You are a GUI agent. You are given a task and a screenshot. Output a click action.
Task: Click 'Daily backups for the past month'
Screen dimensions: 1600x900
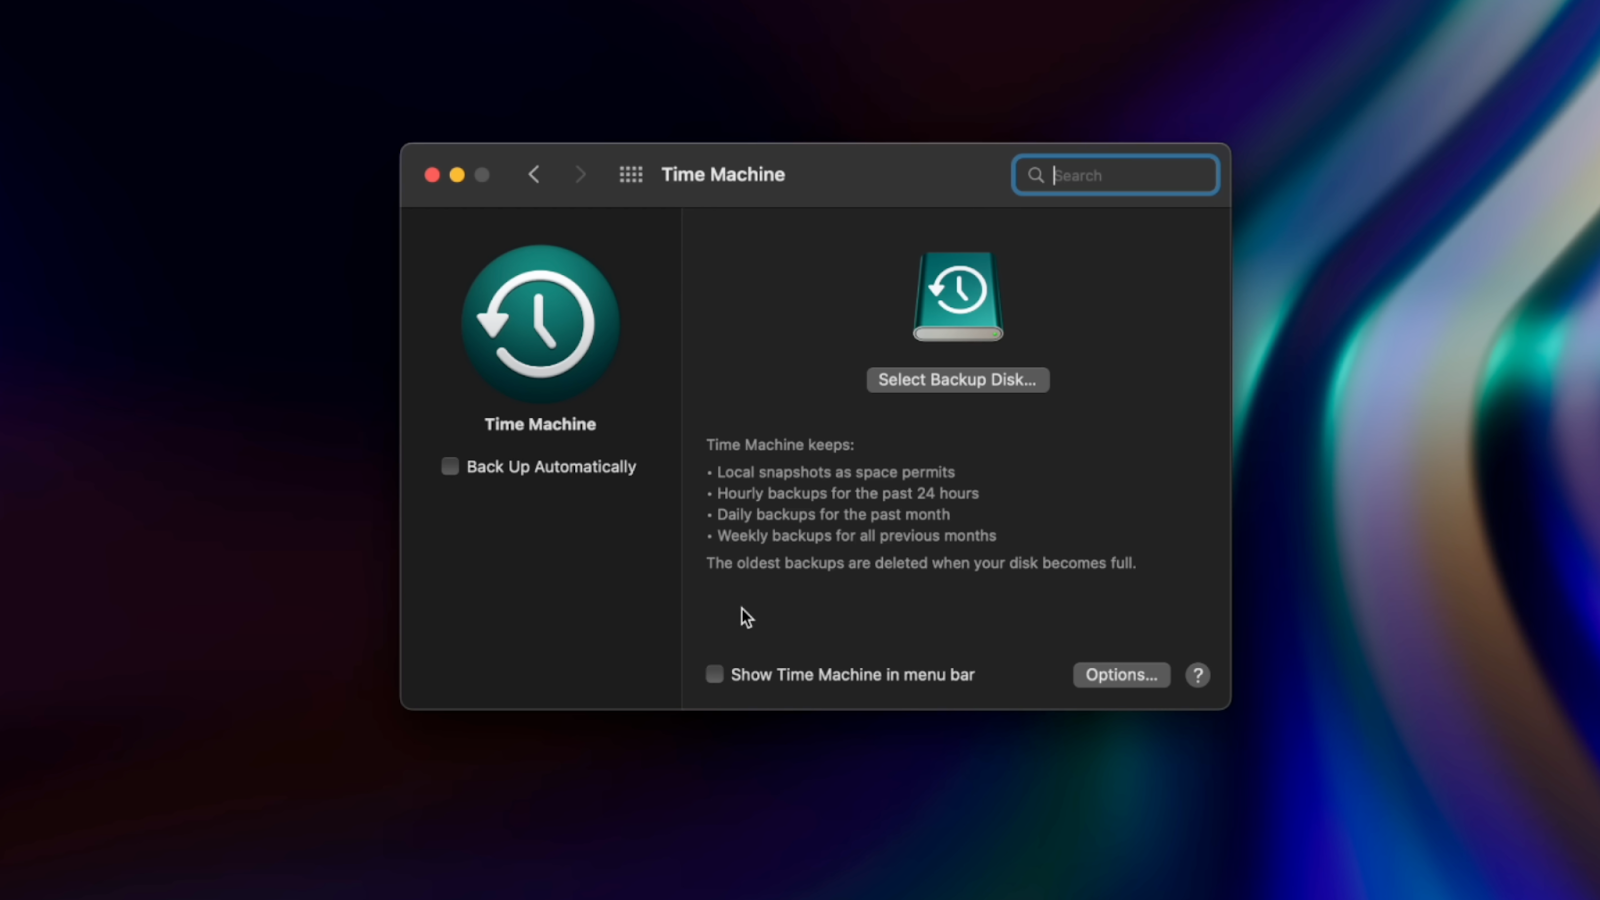pos(833,514)
